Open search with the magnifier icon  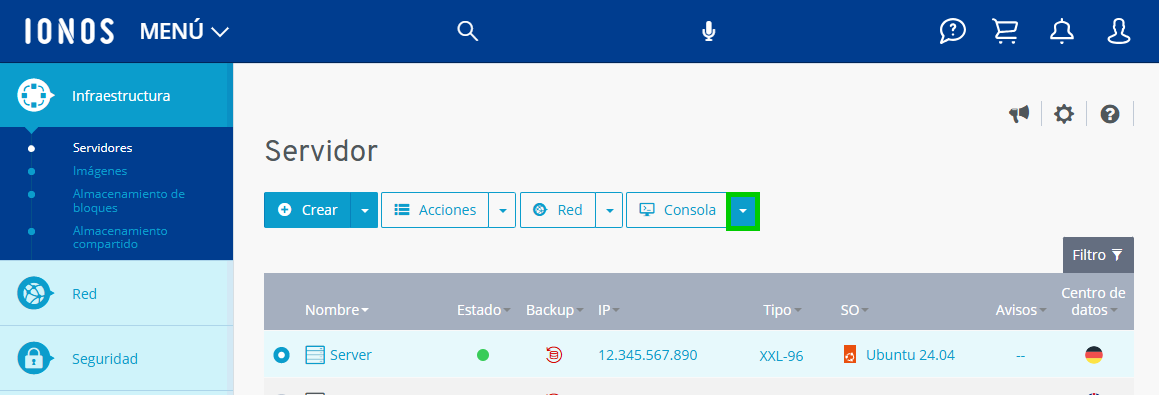tap(468, 31)
